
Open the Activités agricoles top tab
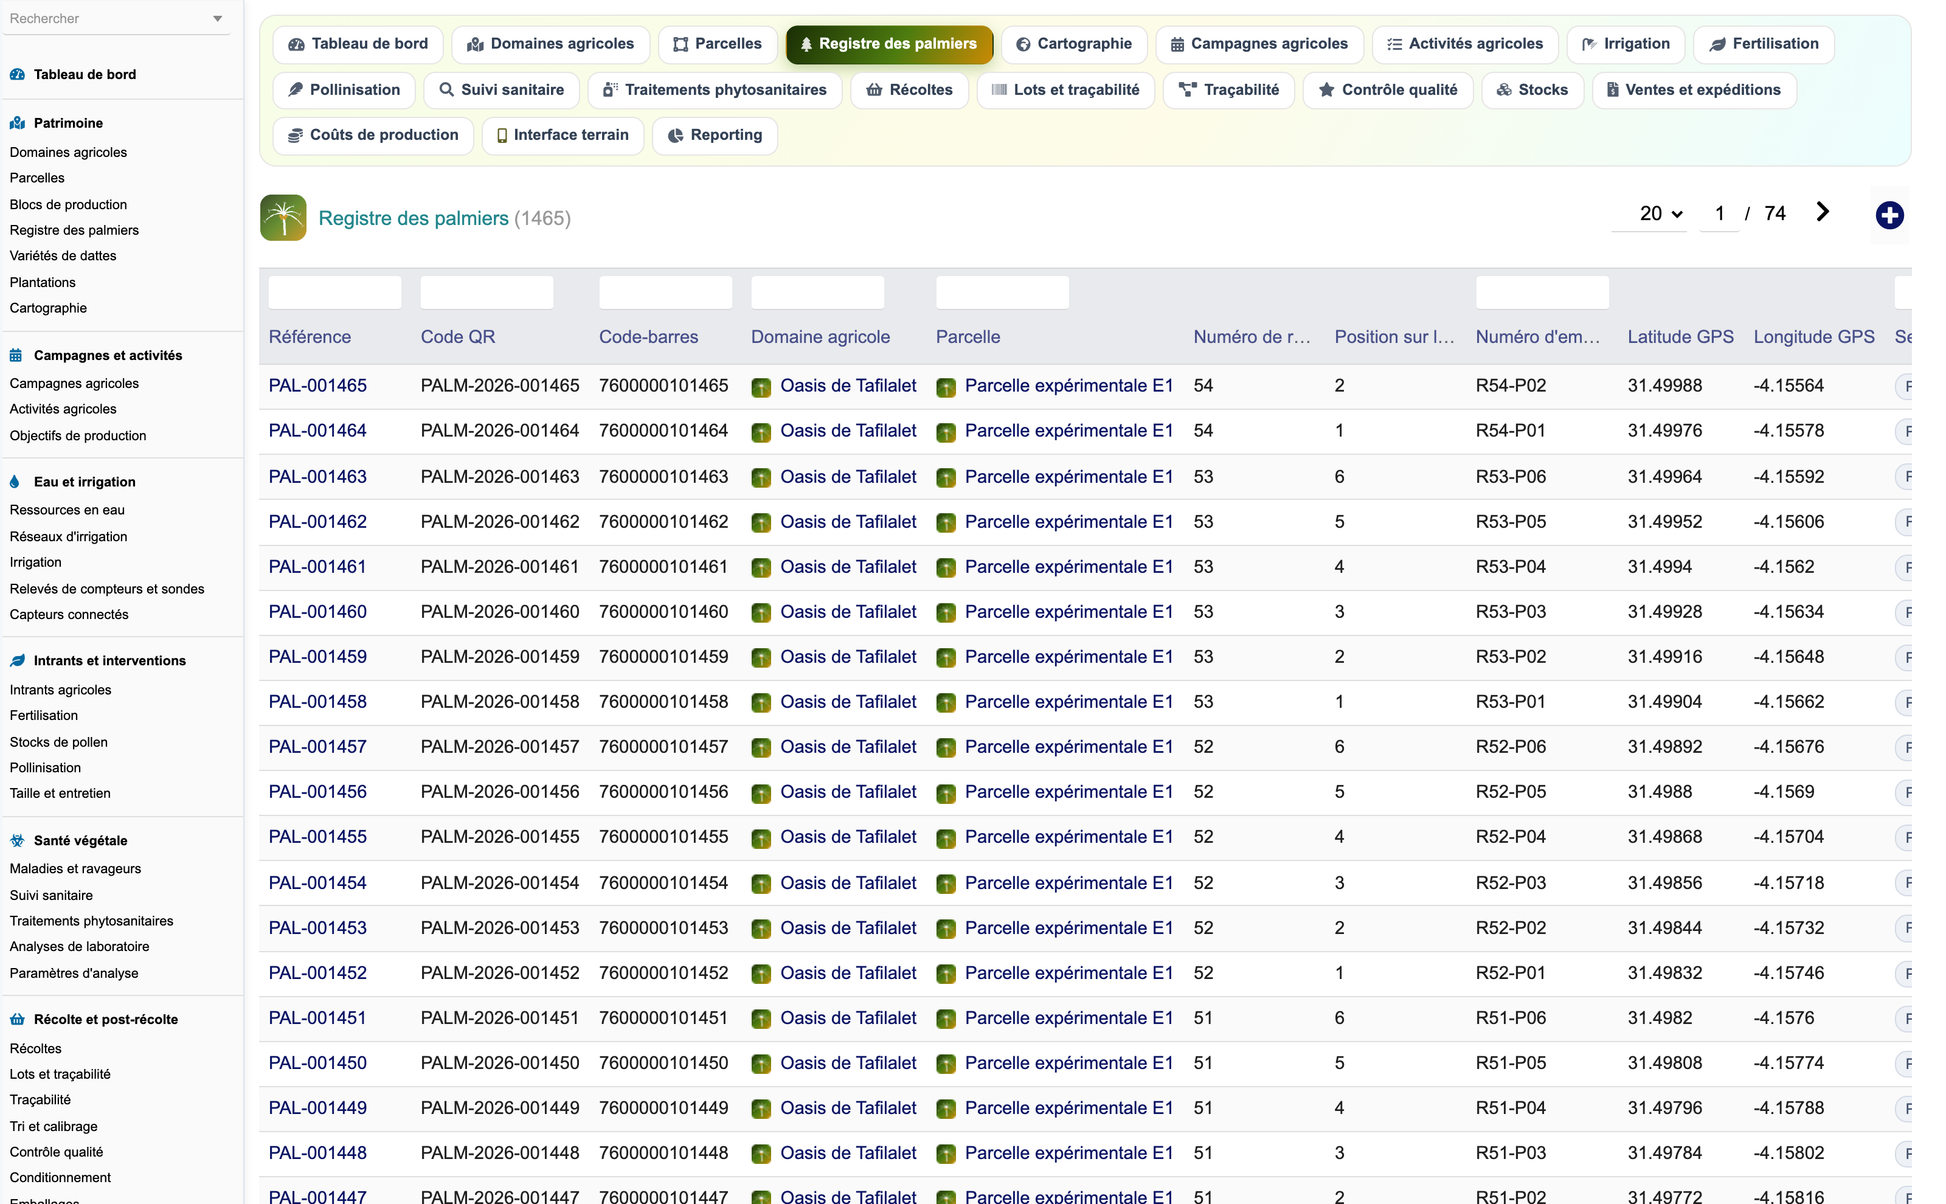coord(1465,44)
